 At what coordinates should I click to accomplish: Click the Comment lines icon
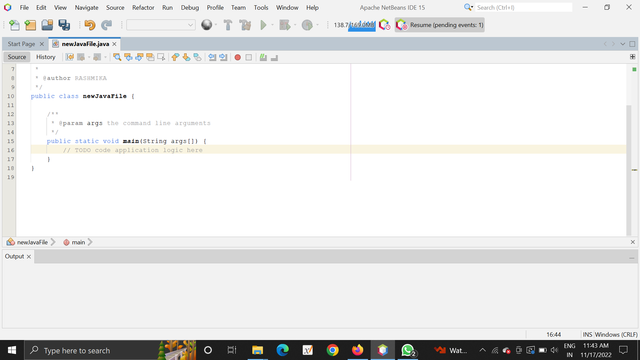263,58
